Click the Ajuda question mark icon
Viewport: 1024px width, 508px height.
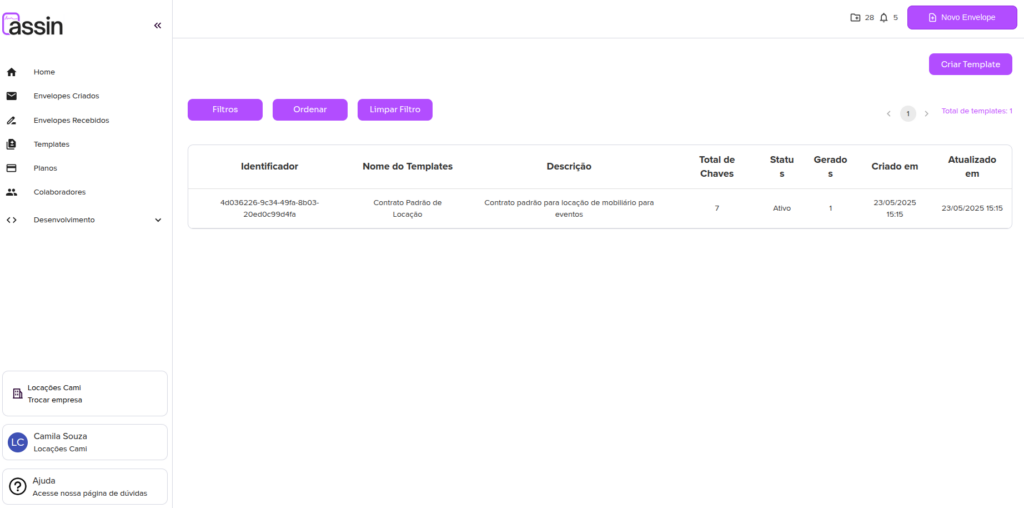pos(17,487)
